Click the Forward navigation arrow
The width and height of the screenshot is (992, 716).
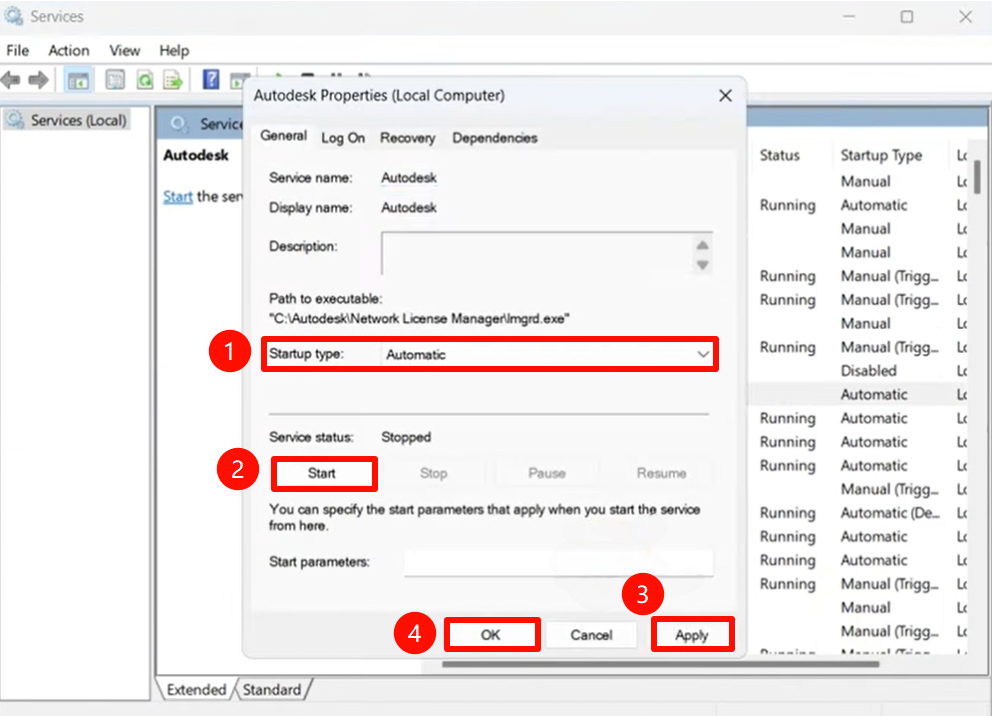(x=38, y=80)
